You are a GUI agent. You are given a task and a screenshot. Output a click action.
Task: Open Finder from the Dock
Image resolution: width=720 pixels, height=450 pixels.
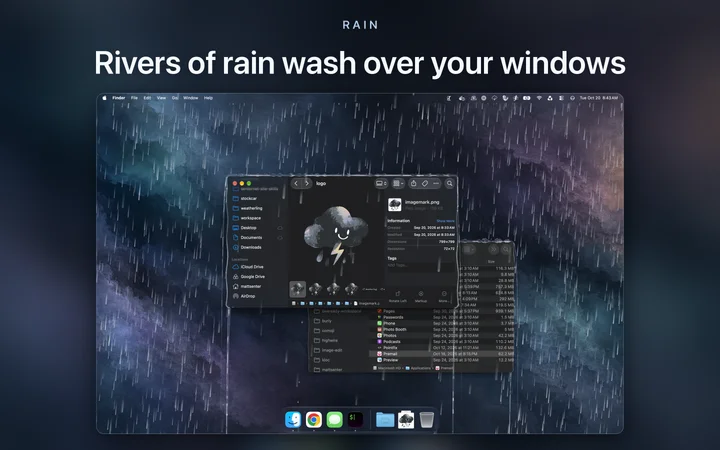[293, 419]
